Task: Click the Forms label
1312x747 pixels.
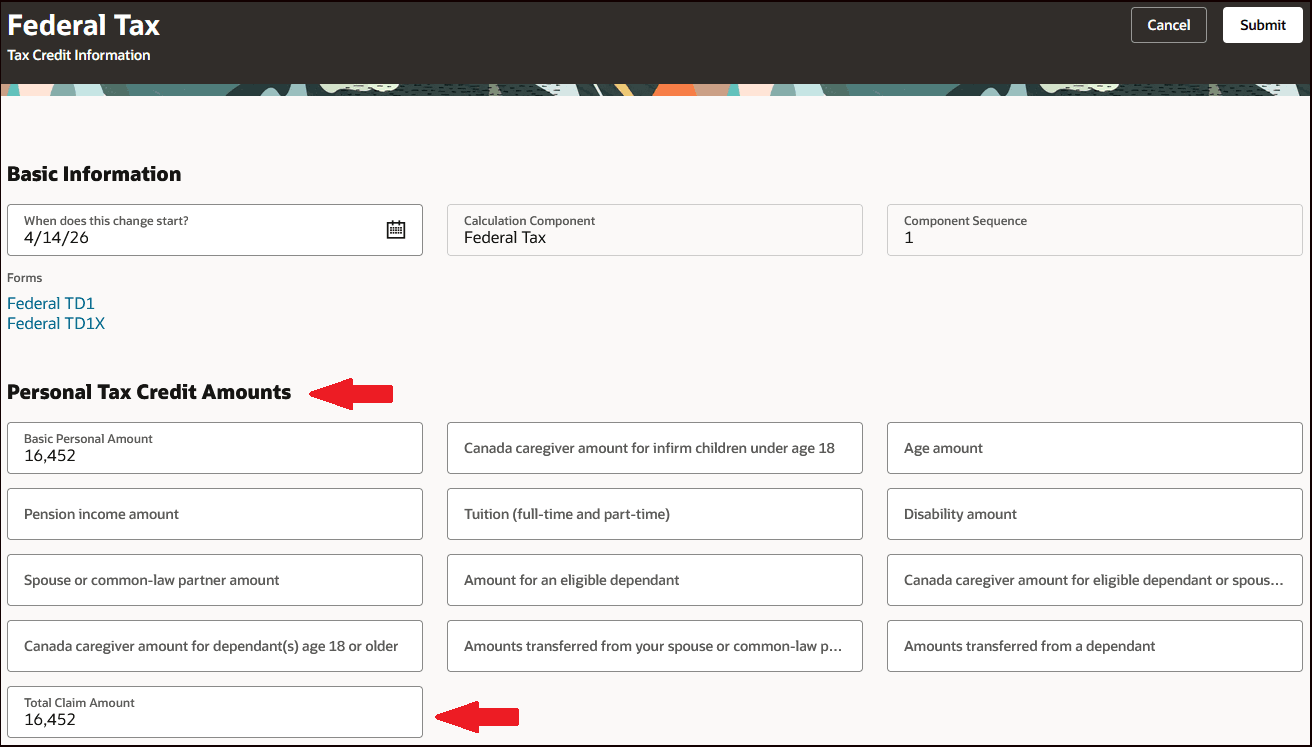Action: (25, 278)
